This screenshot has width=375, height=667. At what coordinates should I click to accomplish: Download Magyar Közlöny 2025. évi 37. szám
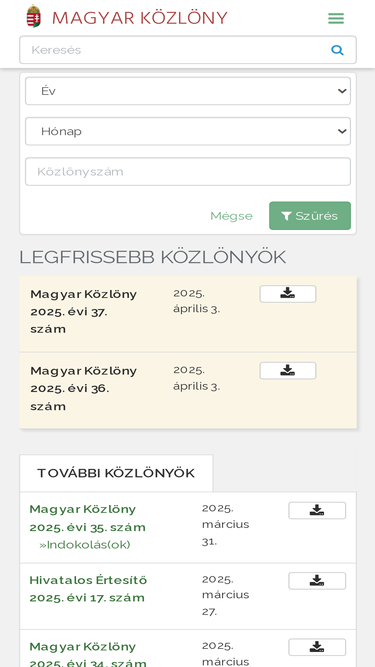tap(288, 294)
